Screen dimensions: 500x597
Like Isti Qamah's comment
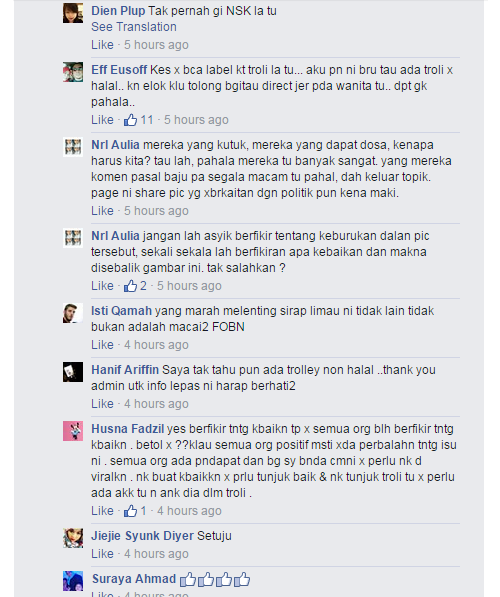click(102, 345)
